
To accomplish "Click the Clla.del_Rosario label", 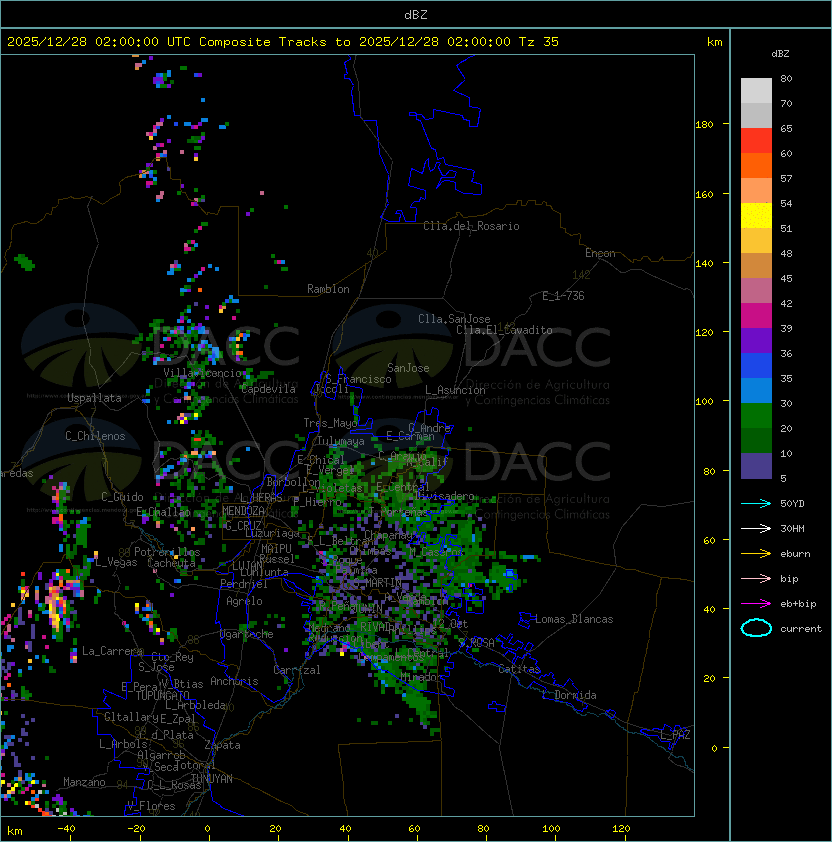I will 471,226.
